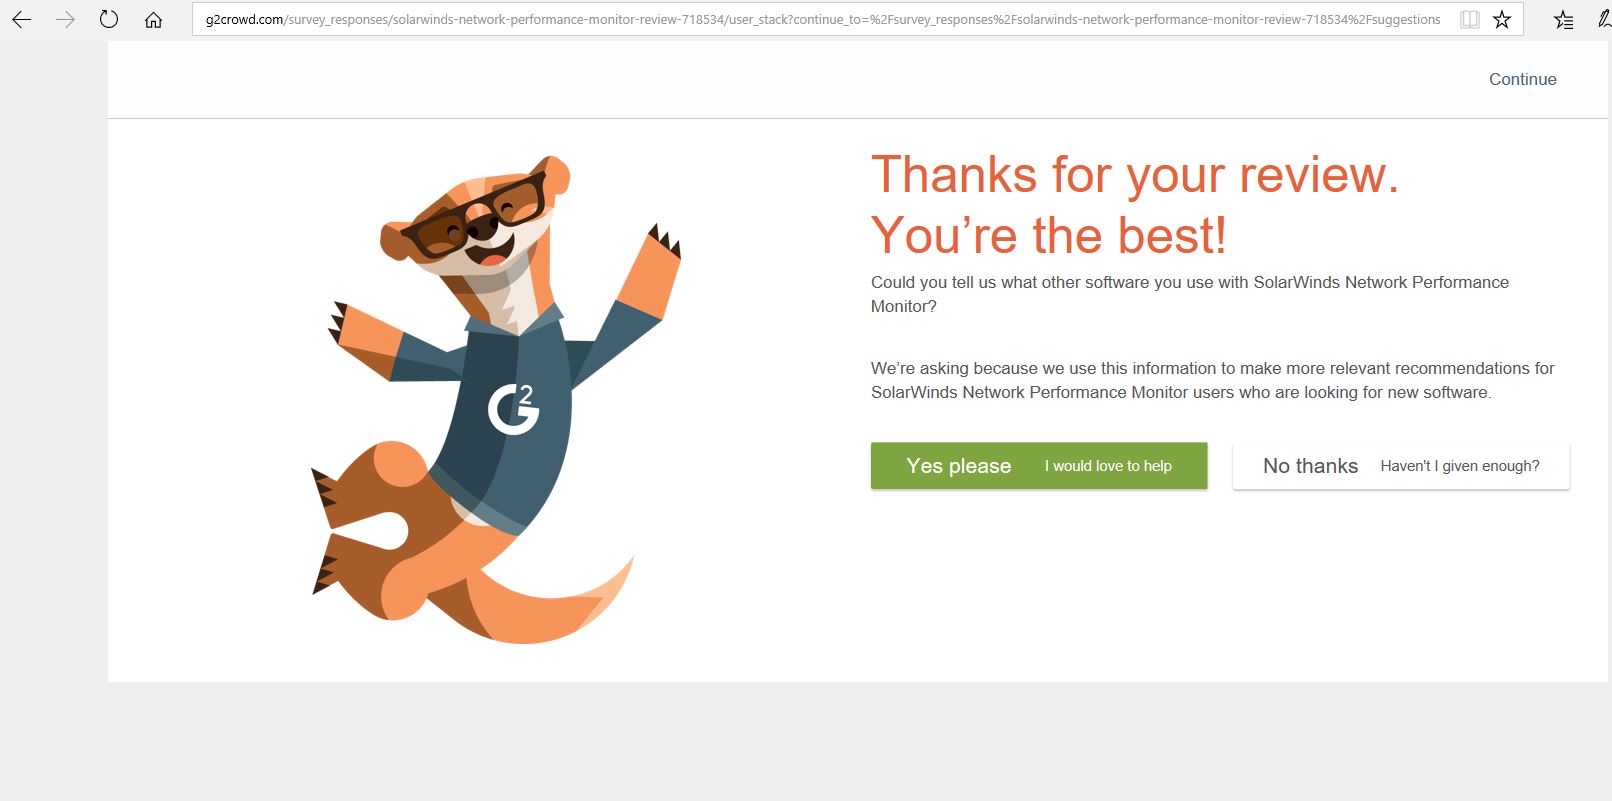Open the favorites hub icon
Screen dimensions: 1612x801
pyautogui.click(x=1564, y=19)
